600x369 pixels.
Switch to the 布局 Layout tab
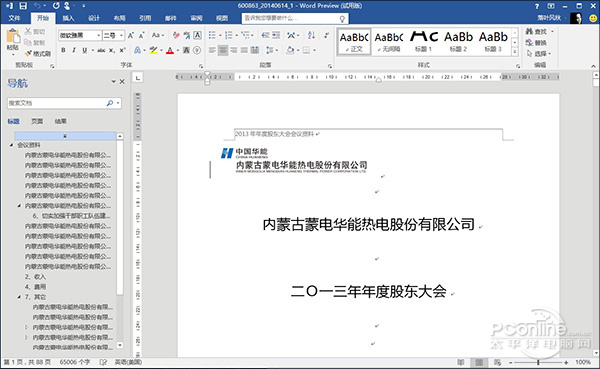pos(119,18)
